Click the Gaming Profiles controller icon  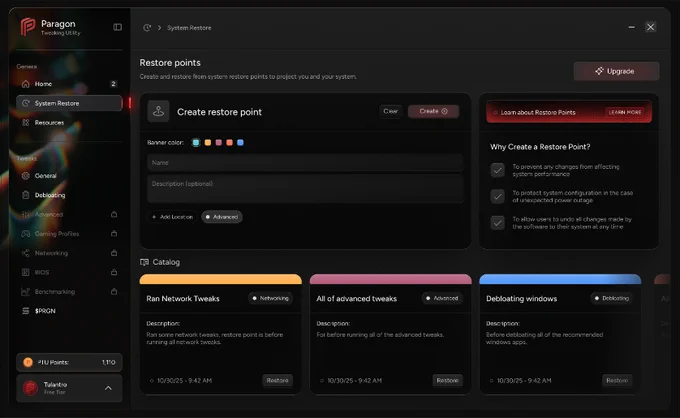click(26, 234)
